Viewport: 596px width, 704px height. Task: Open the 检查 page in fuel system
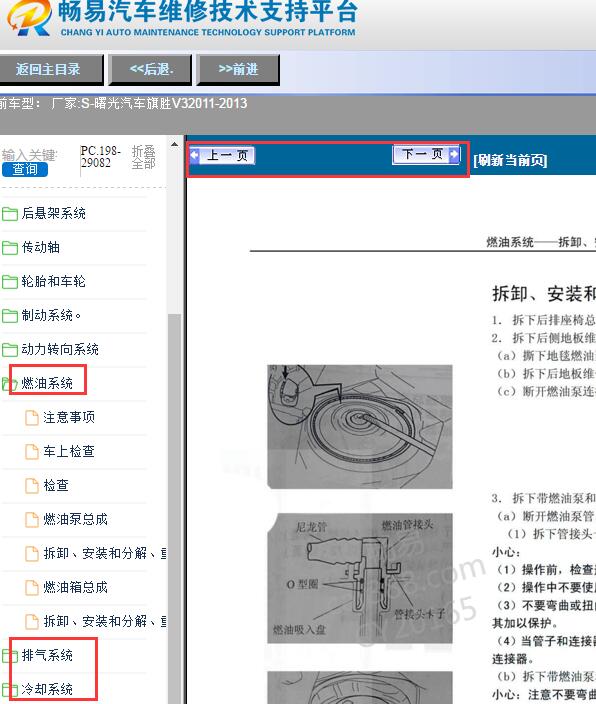click(56, 485)
